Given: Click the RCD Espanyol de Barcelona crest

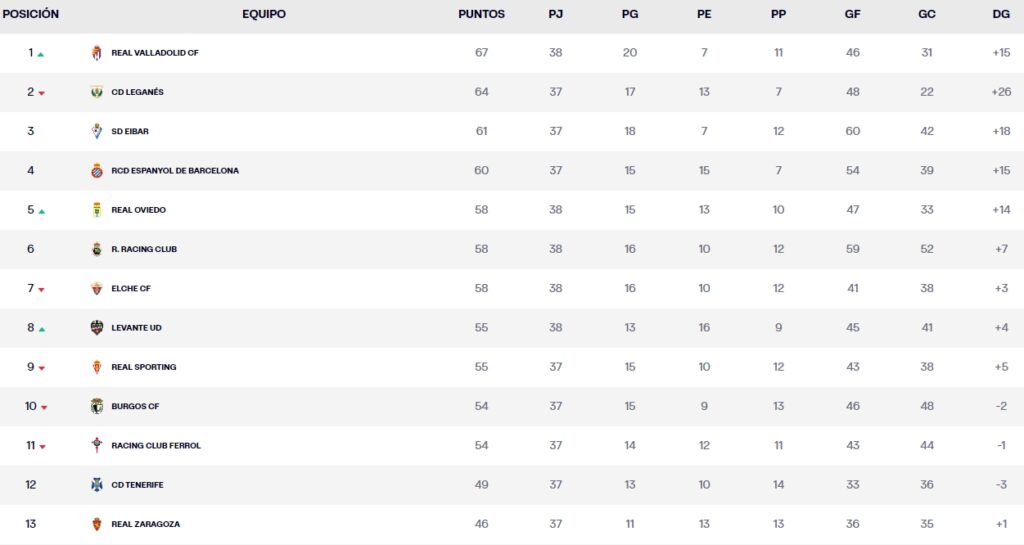Looking at the screenshot, I should (97, 171).
